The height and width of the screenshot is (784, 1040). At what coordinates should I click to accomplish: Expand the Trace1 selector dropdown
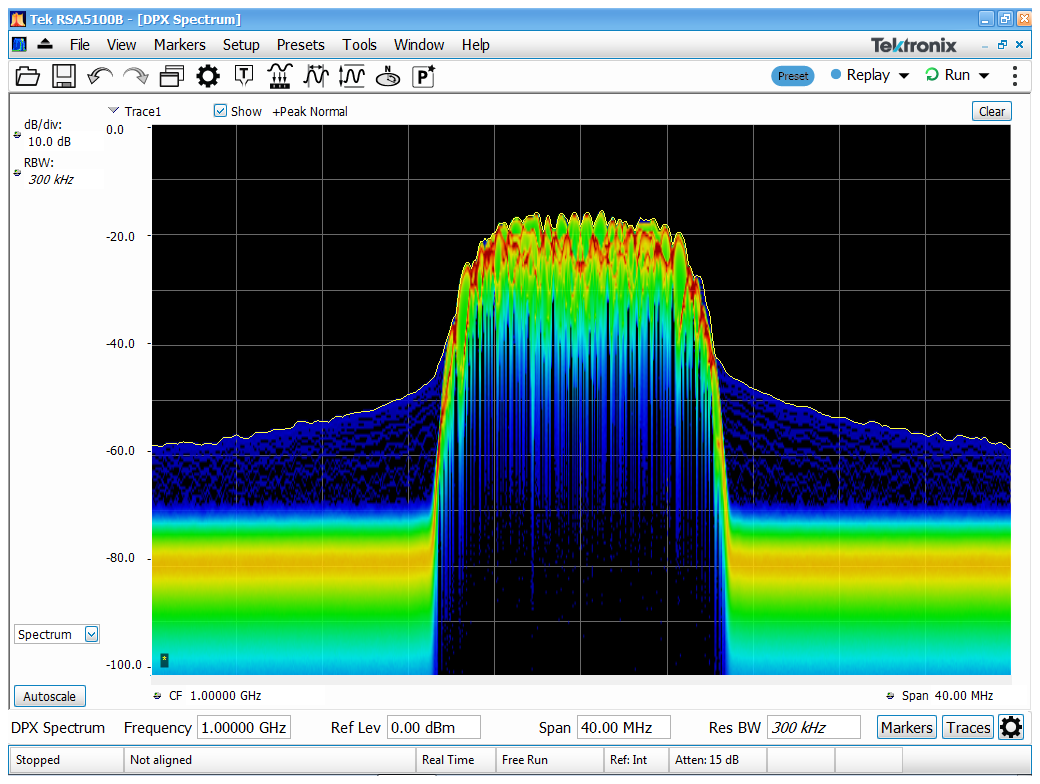(x=114, y=111)
